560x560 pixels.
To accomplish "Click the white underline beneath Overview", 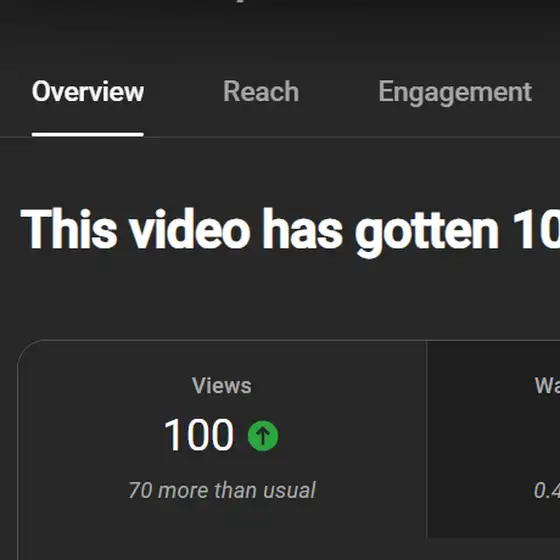I will 88,134.
